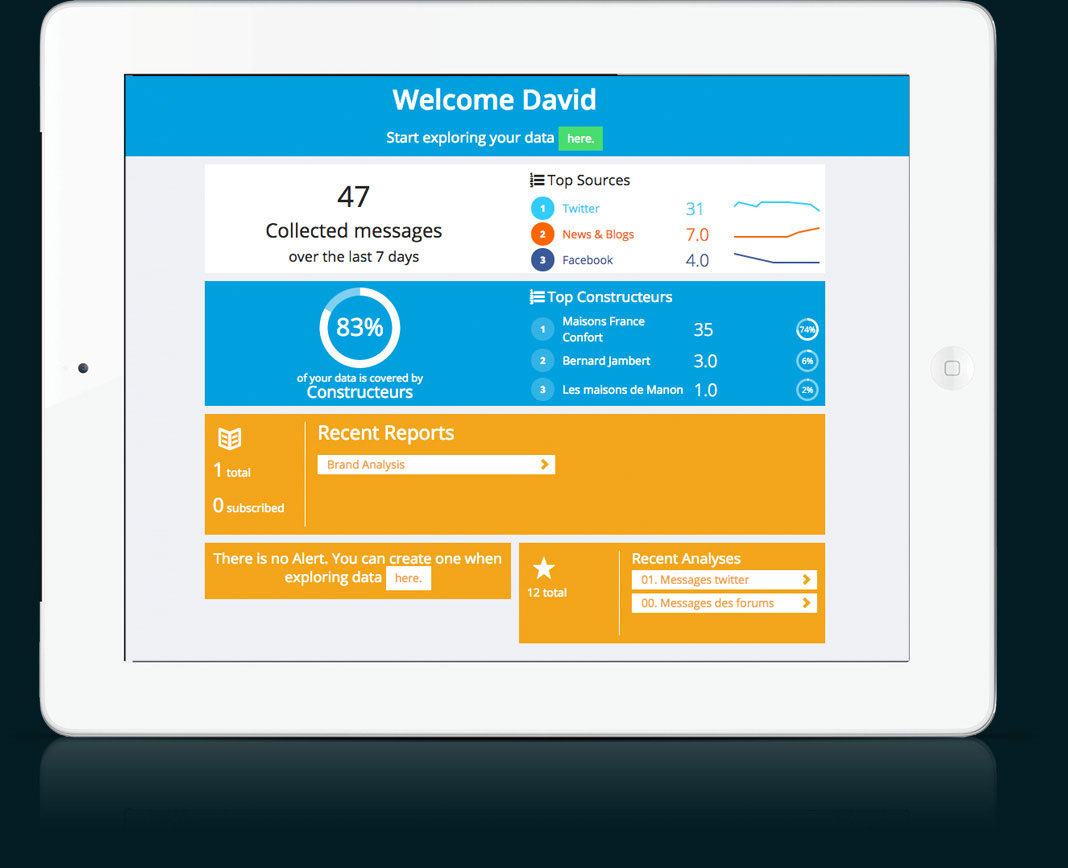This screenshot has height=868, width=1068.
Task: Click Bernard Jambert value '3.0'
Action: [x=705, y=361]
